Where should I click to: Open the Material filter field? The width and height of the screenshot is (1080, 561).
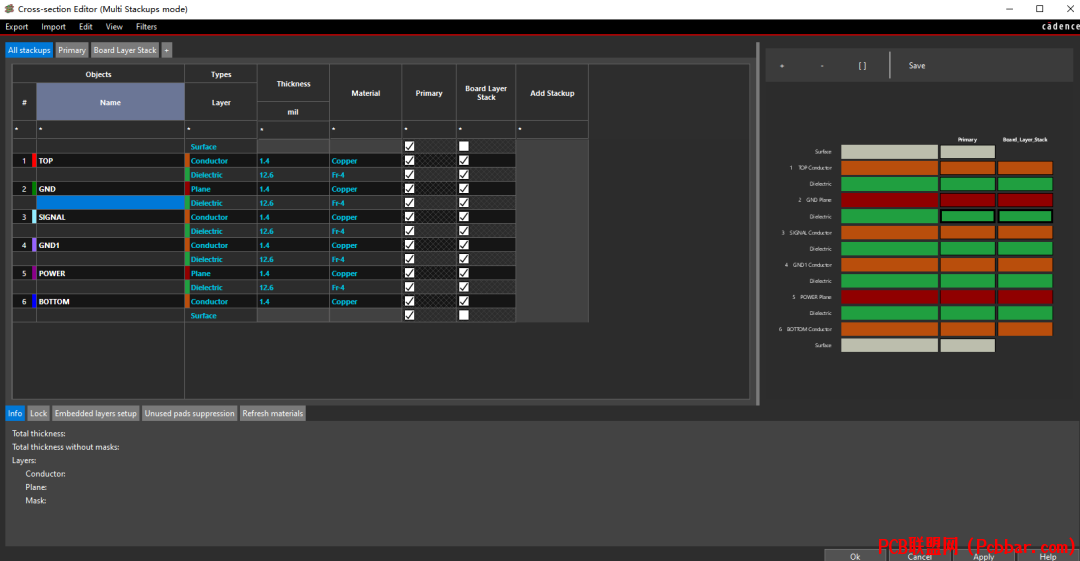(365, 130)
